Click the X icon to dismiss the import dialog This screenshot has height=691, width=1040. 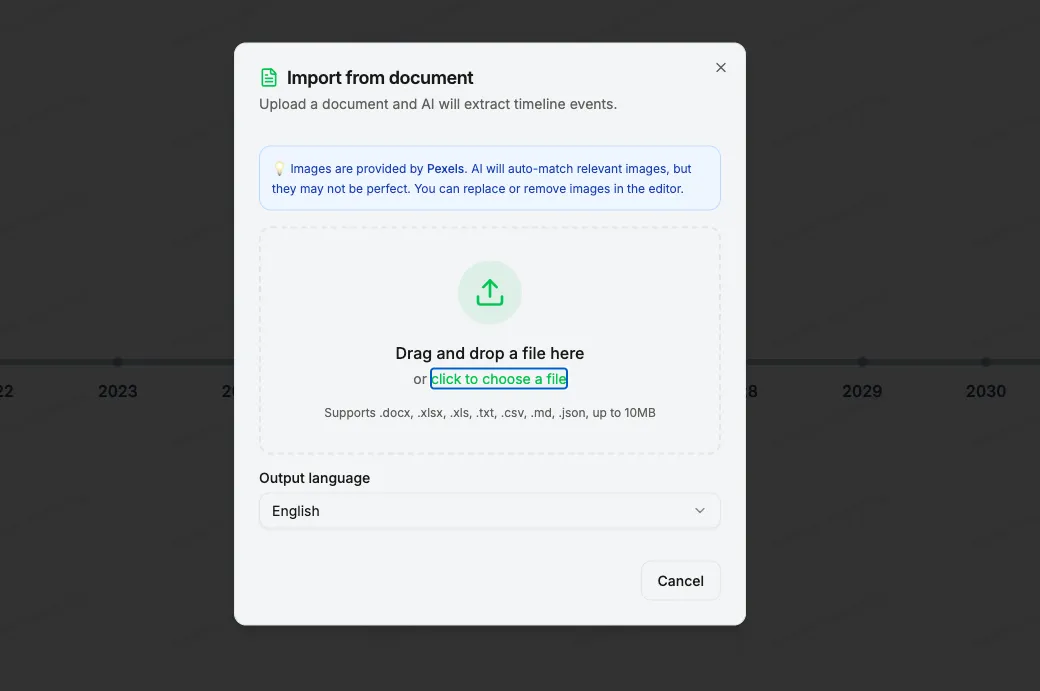tap(720, 67)
